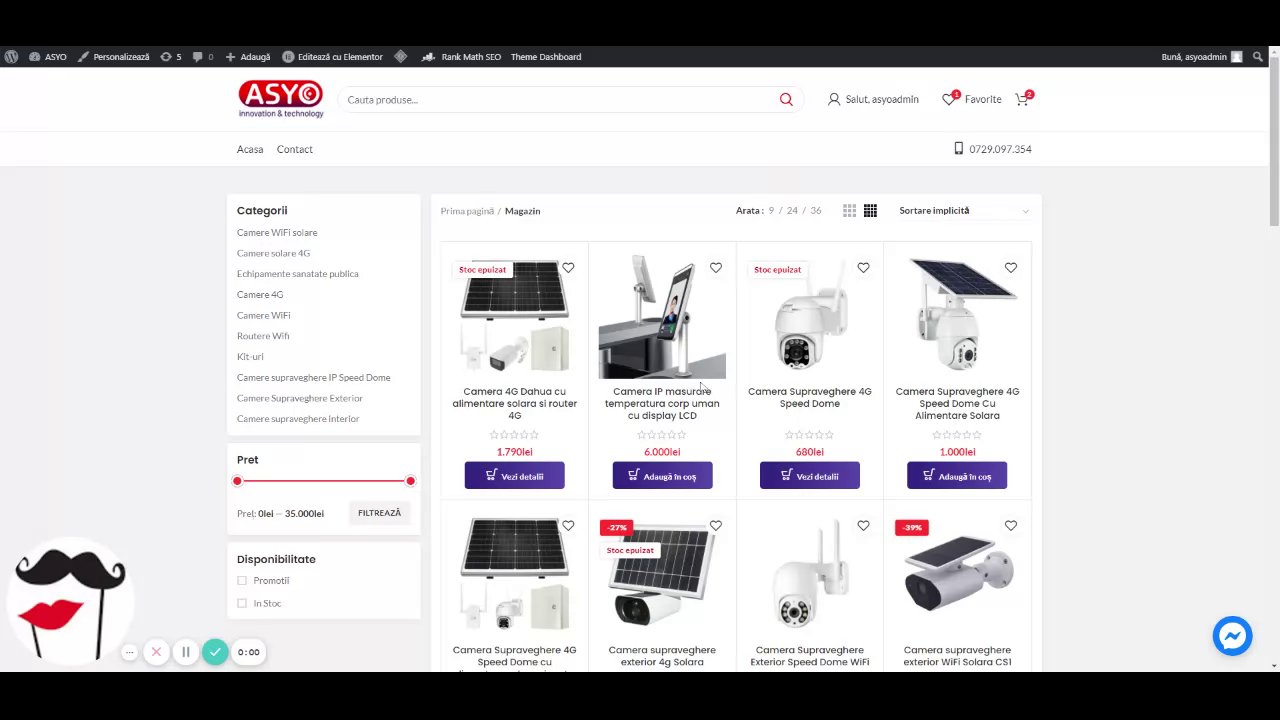Image resolution: width=1280 pixels, height=720 pixels.
Task: Show 24 products per page
Action: (x=792, y=211)
